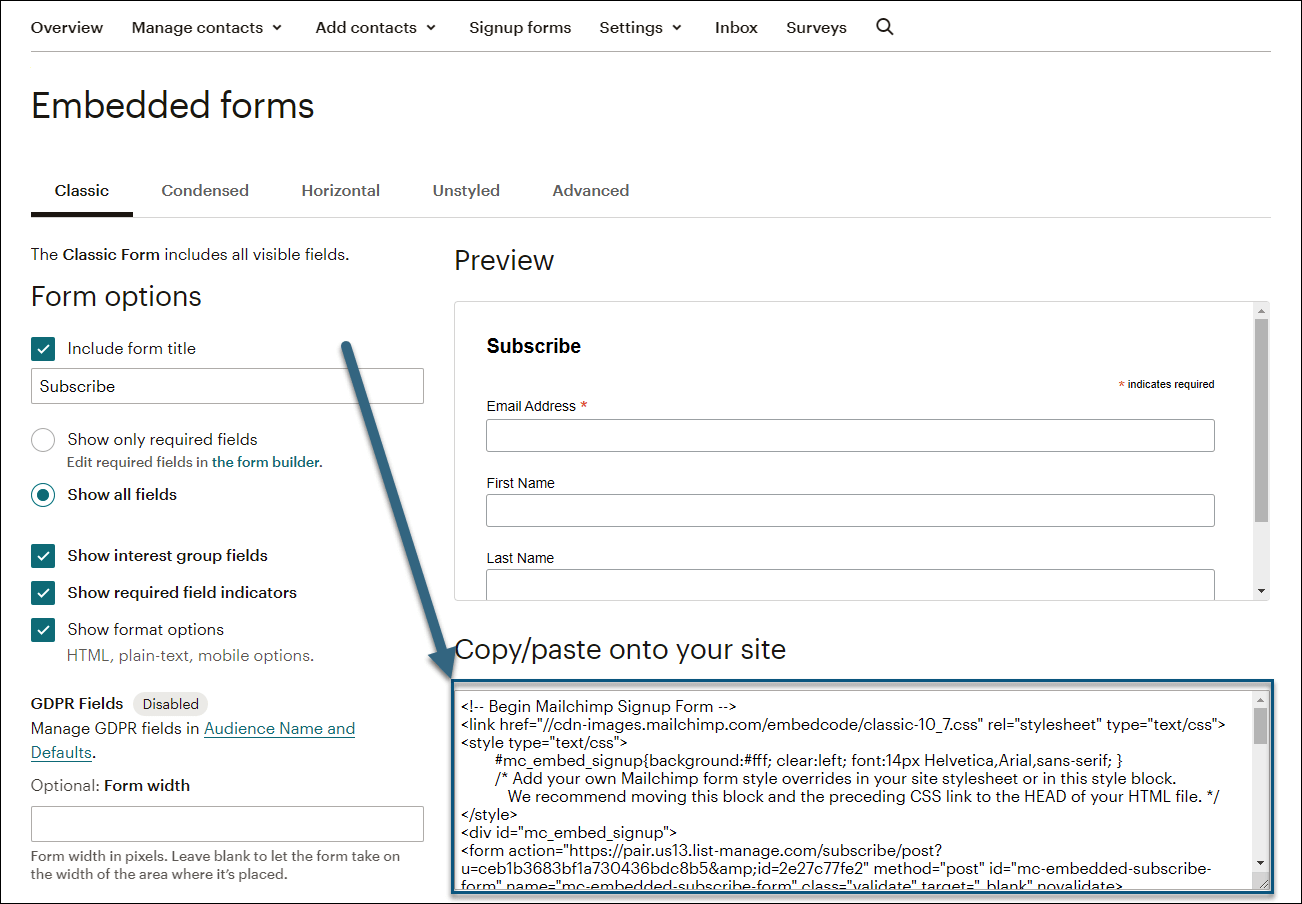
Task: Click the Subscribe title in preview
Action: point(534,346)
